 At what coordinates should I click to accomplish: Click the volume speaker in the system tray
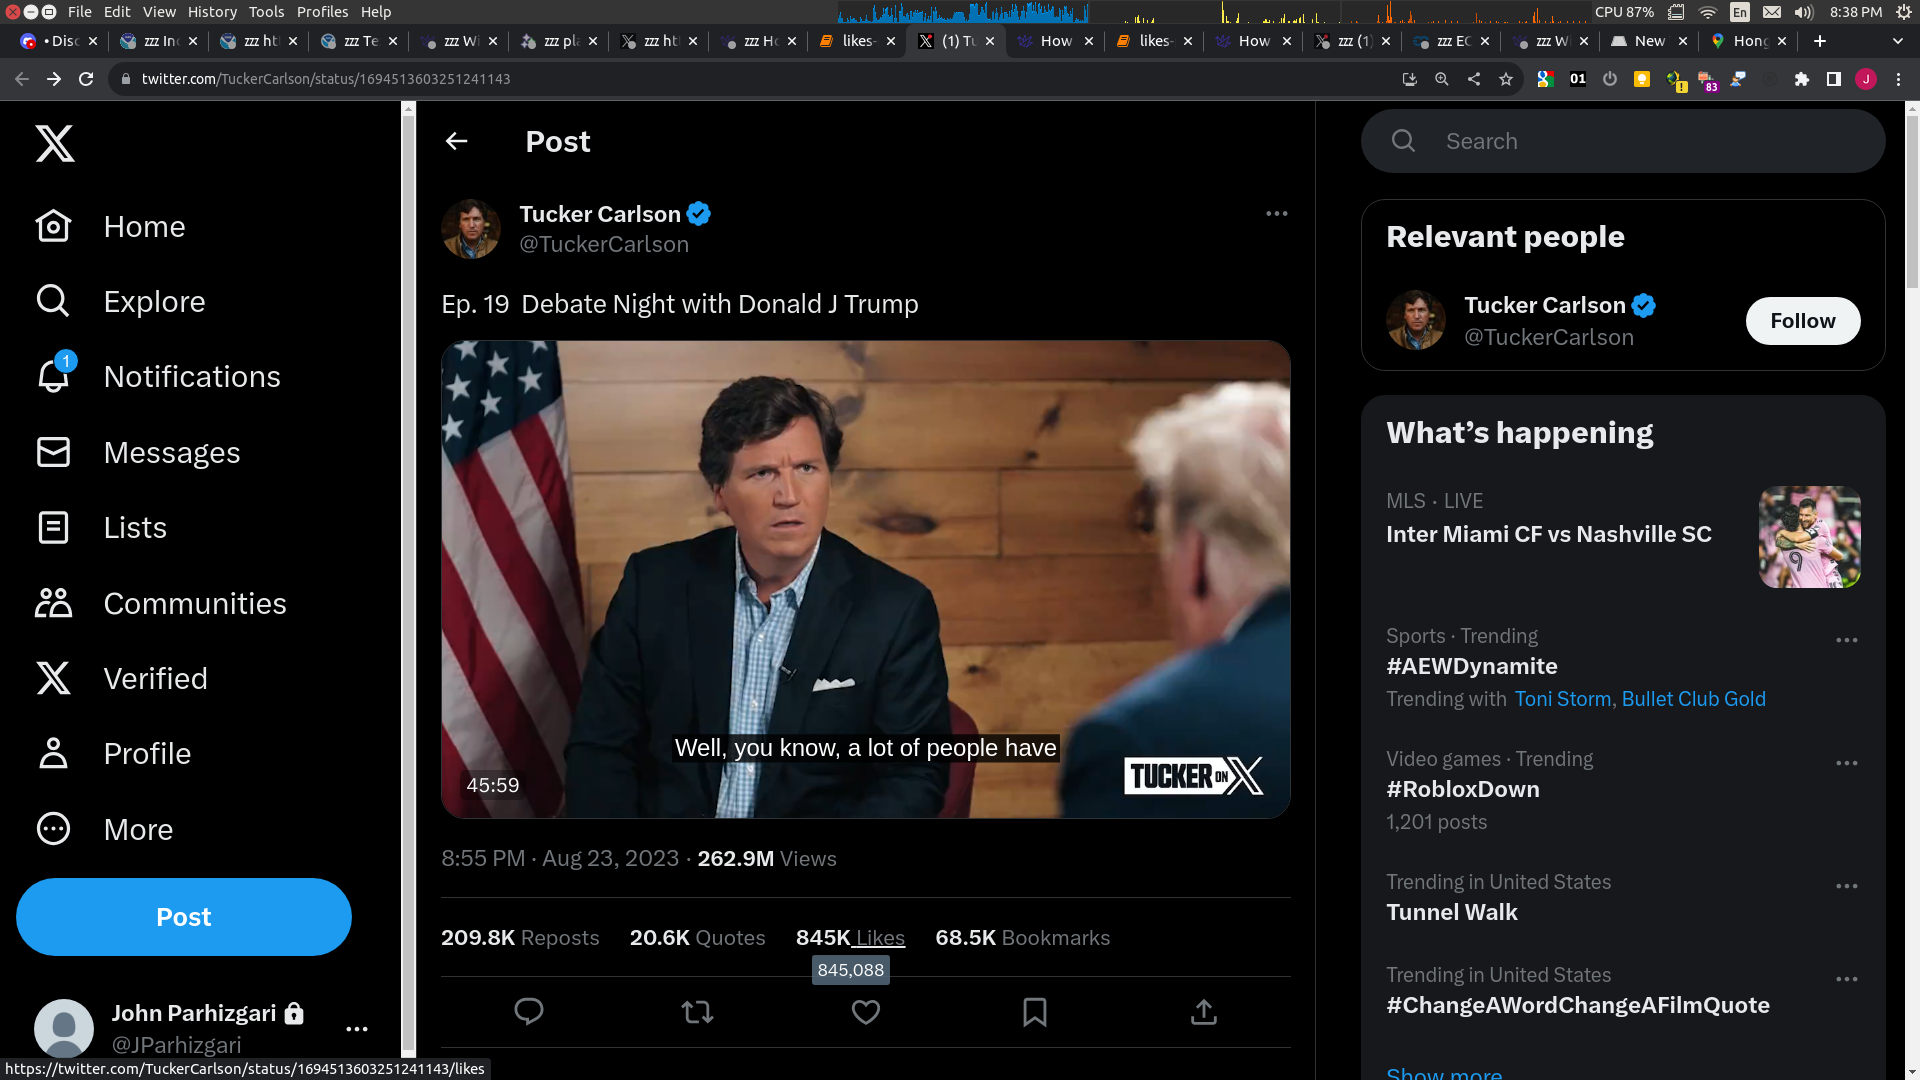[1804, 12]
